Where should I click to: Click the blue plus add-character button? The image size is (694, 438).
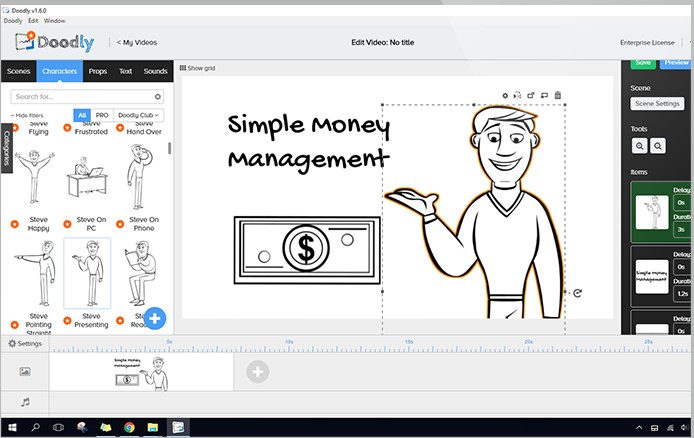pos(154,318)
